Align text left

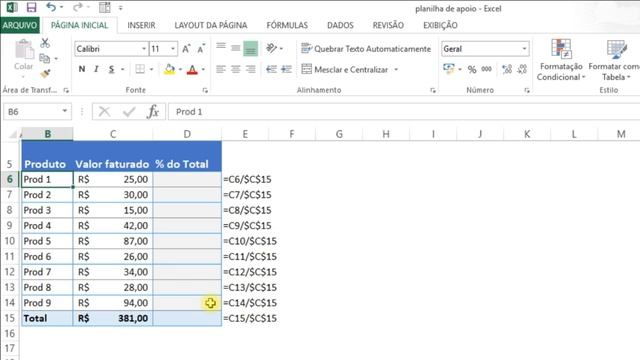[221, 69]
